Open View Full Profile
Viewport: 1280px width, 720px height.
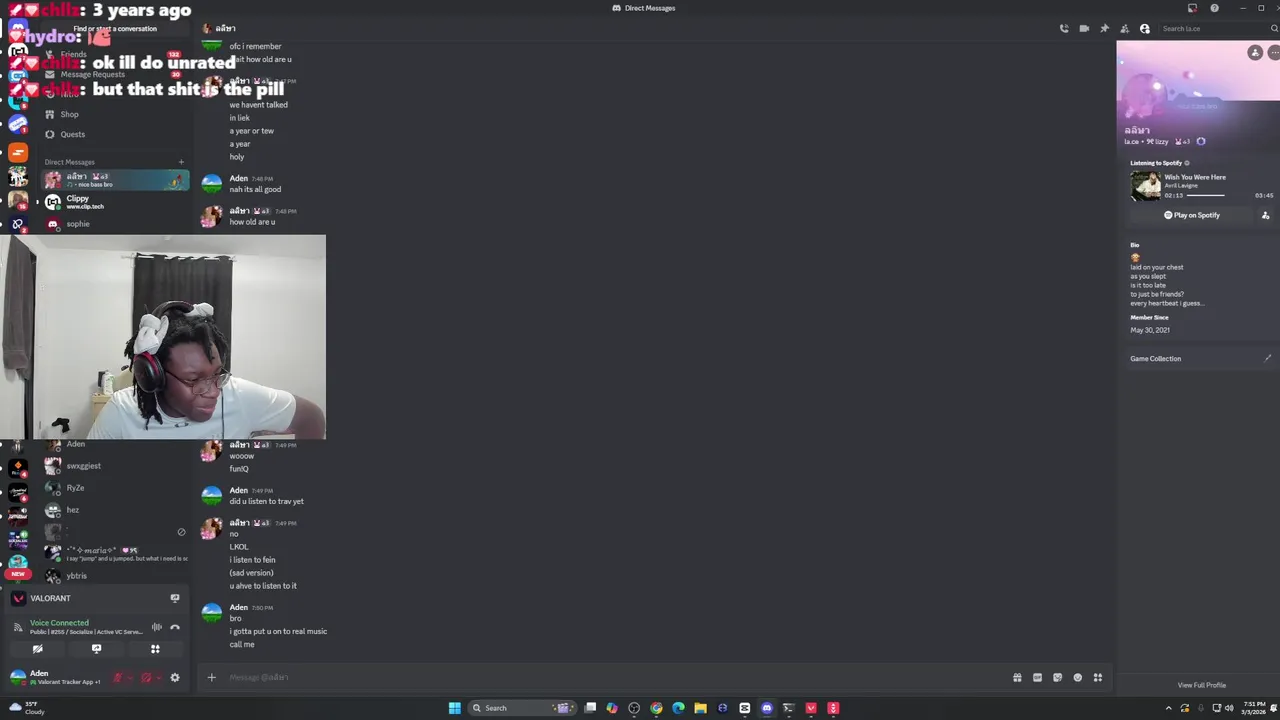(1201, 685)
